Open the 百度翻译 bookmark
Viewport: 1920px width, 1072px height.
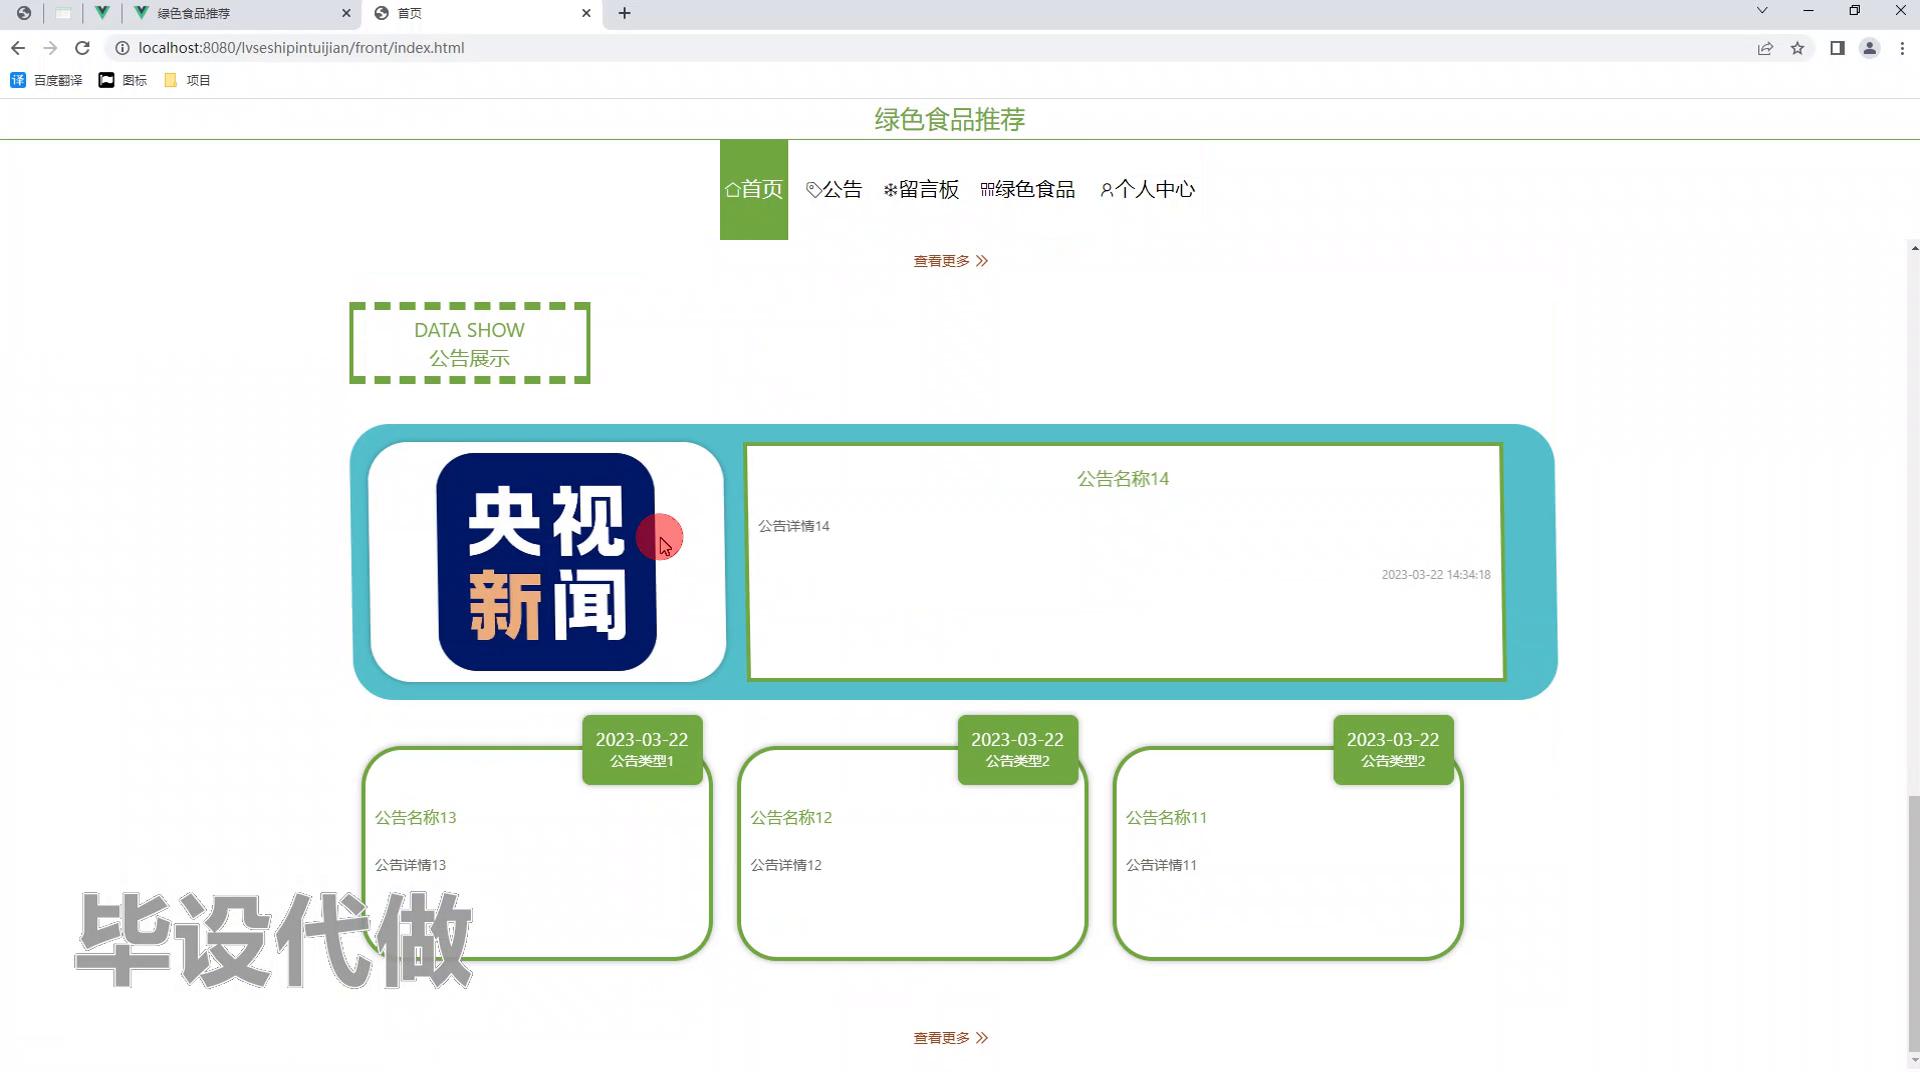click(x=46, y=80)
